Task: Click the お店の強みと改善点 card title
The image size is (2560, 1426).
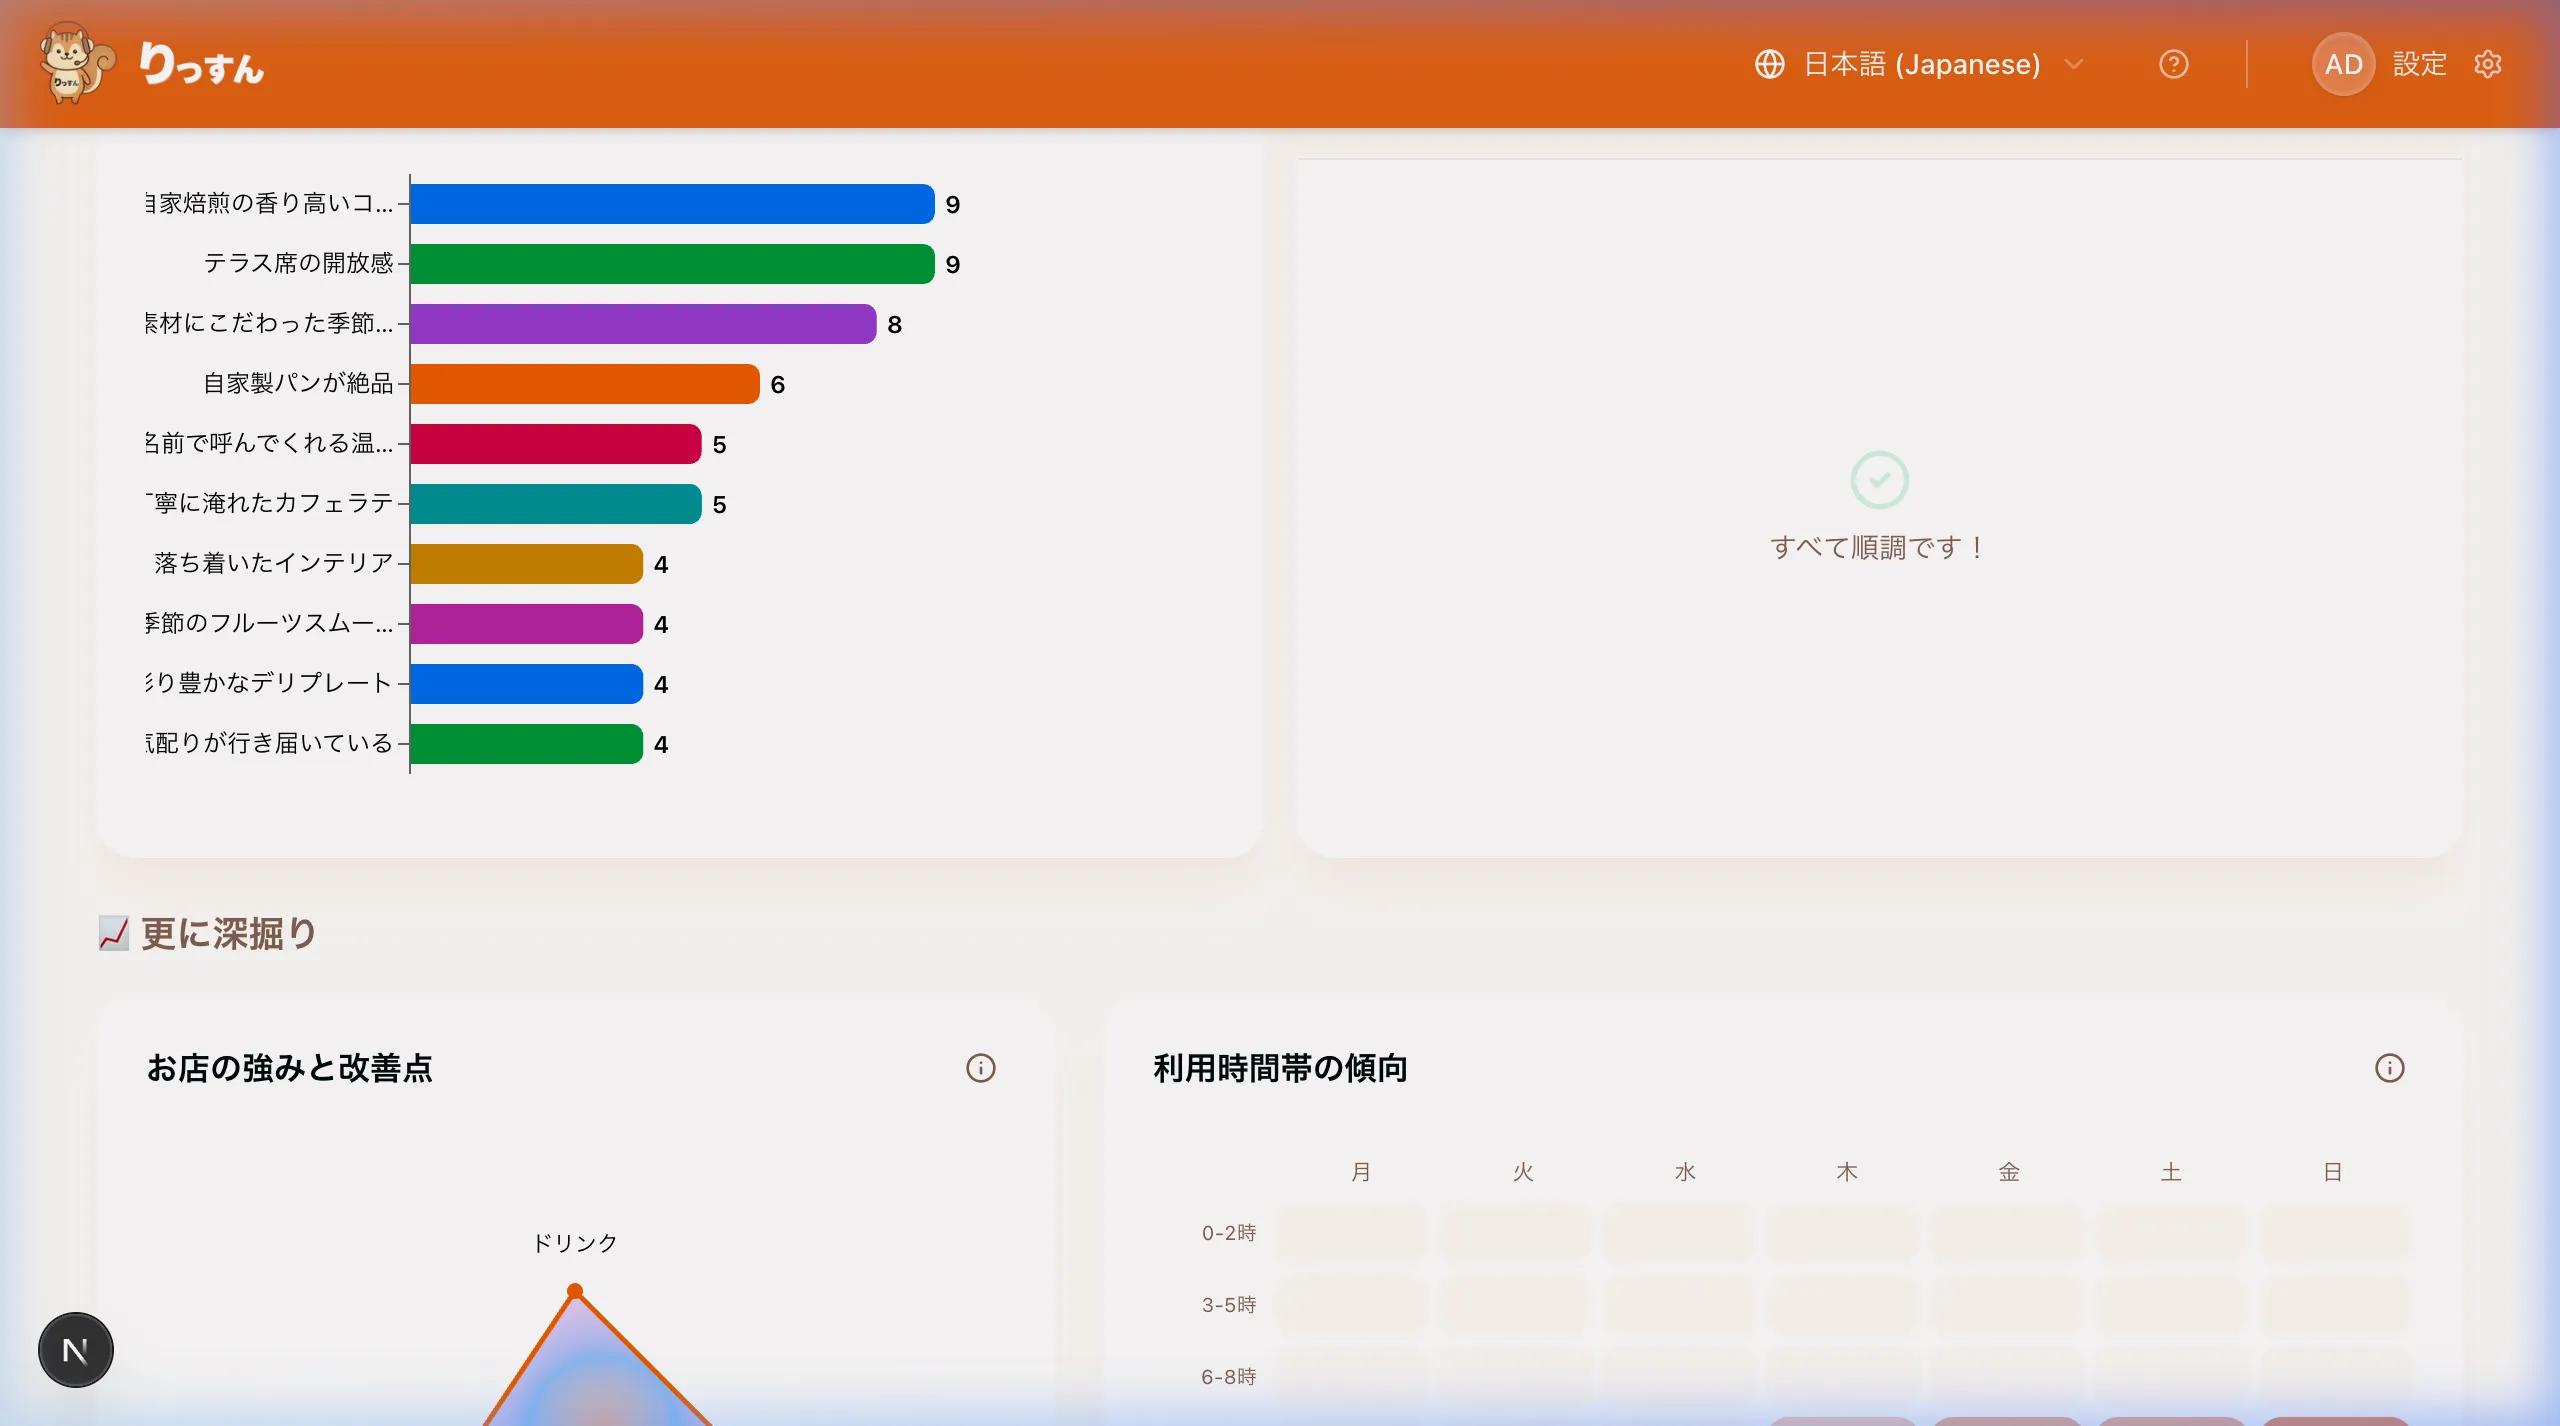Action: [x=290, y=1068]
